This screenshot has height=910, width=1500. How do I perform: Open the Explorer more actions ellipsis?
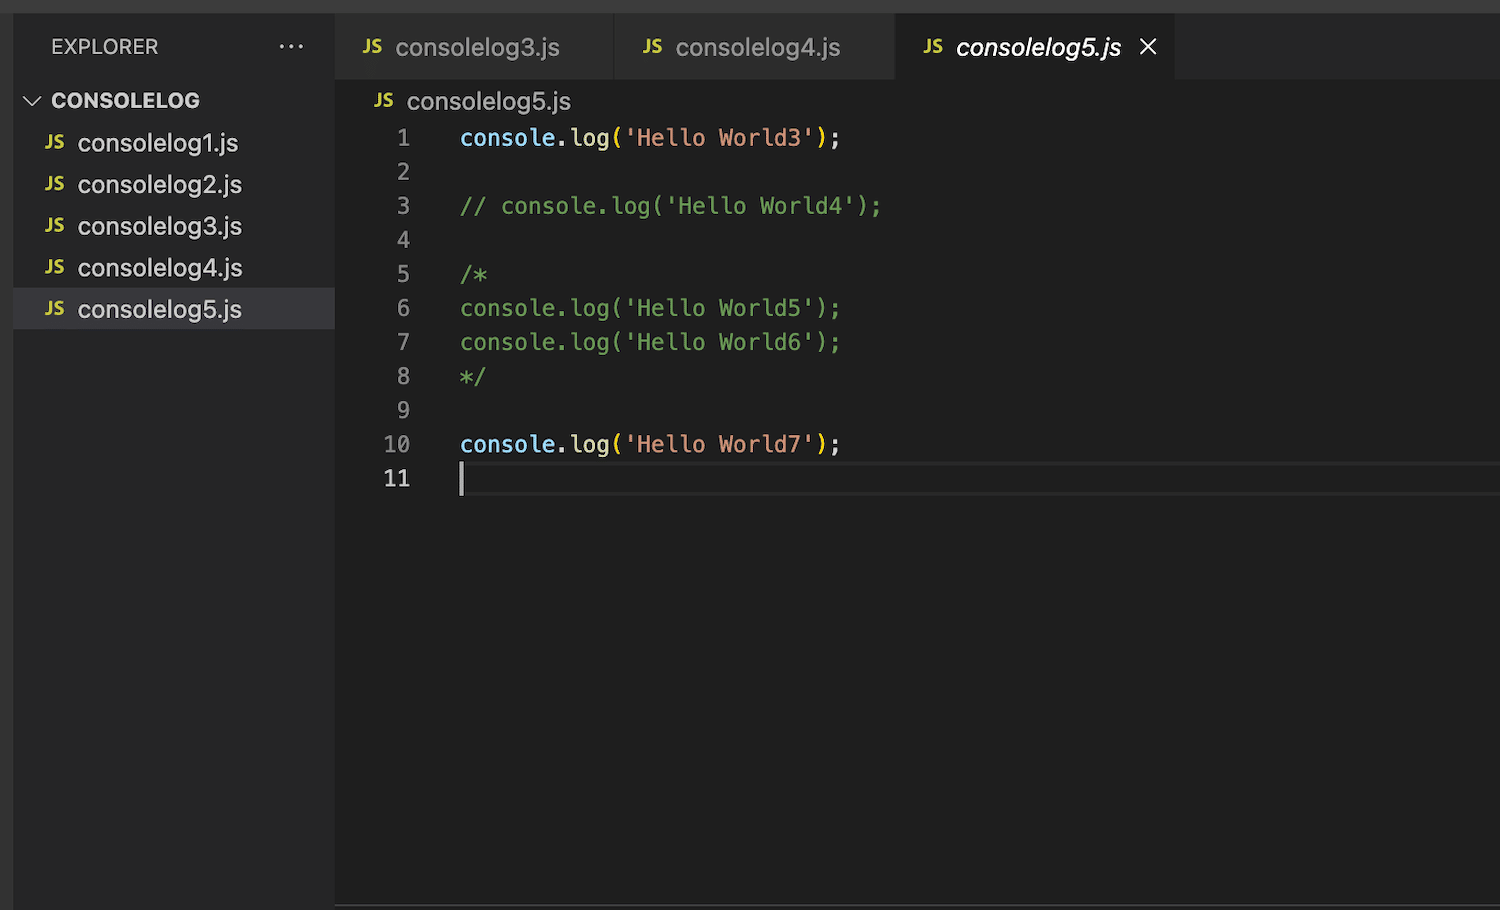tap(291, 47)
